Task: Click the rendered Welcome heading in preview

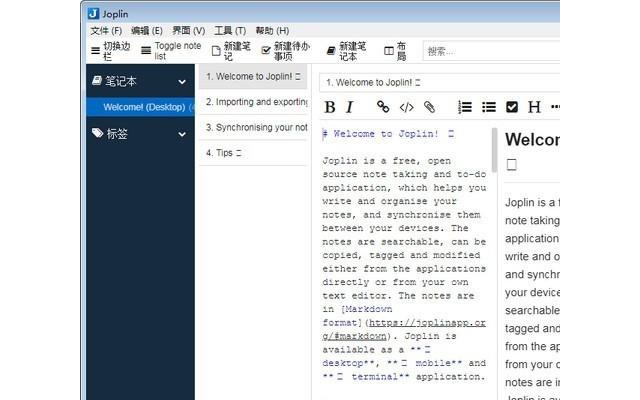Action: (532, 140)
